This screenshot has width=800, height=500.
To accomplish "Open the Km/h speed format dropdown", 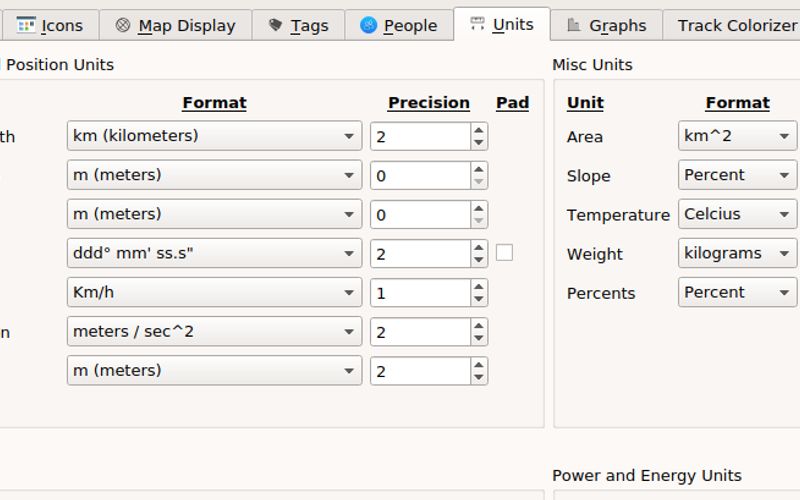I will point(214,292).
